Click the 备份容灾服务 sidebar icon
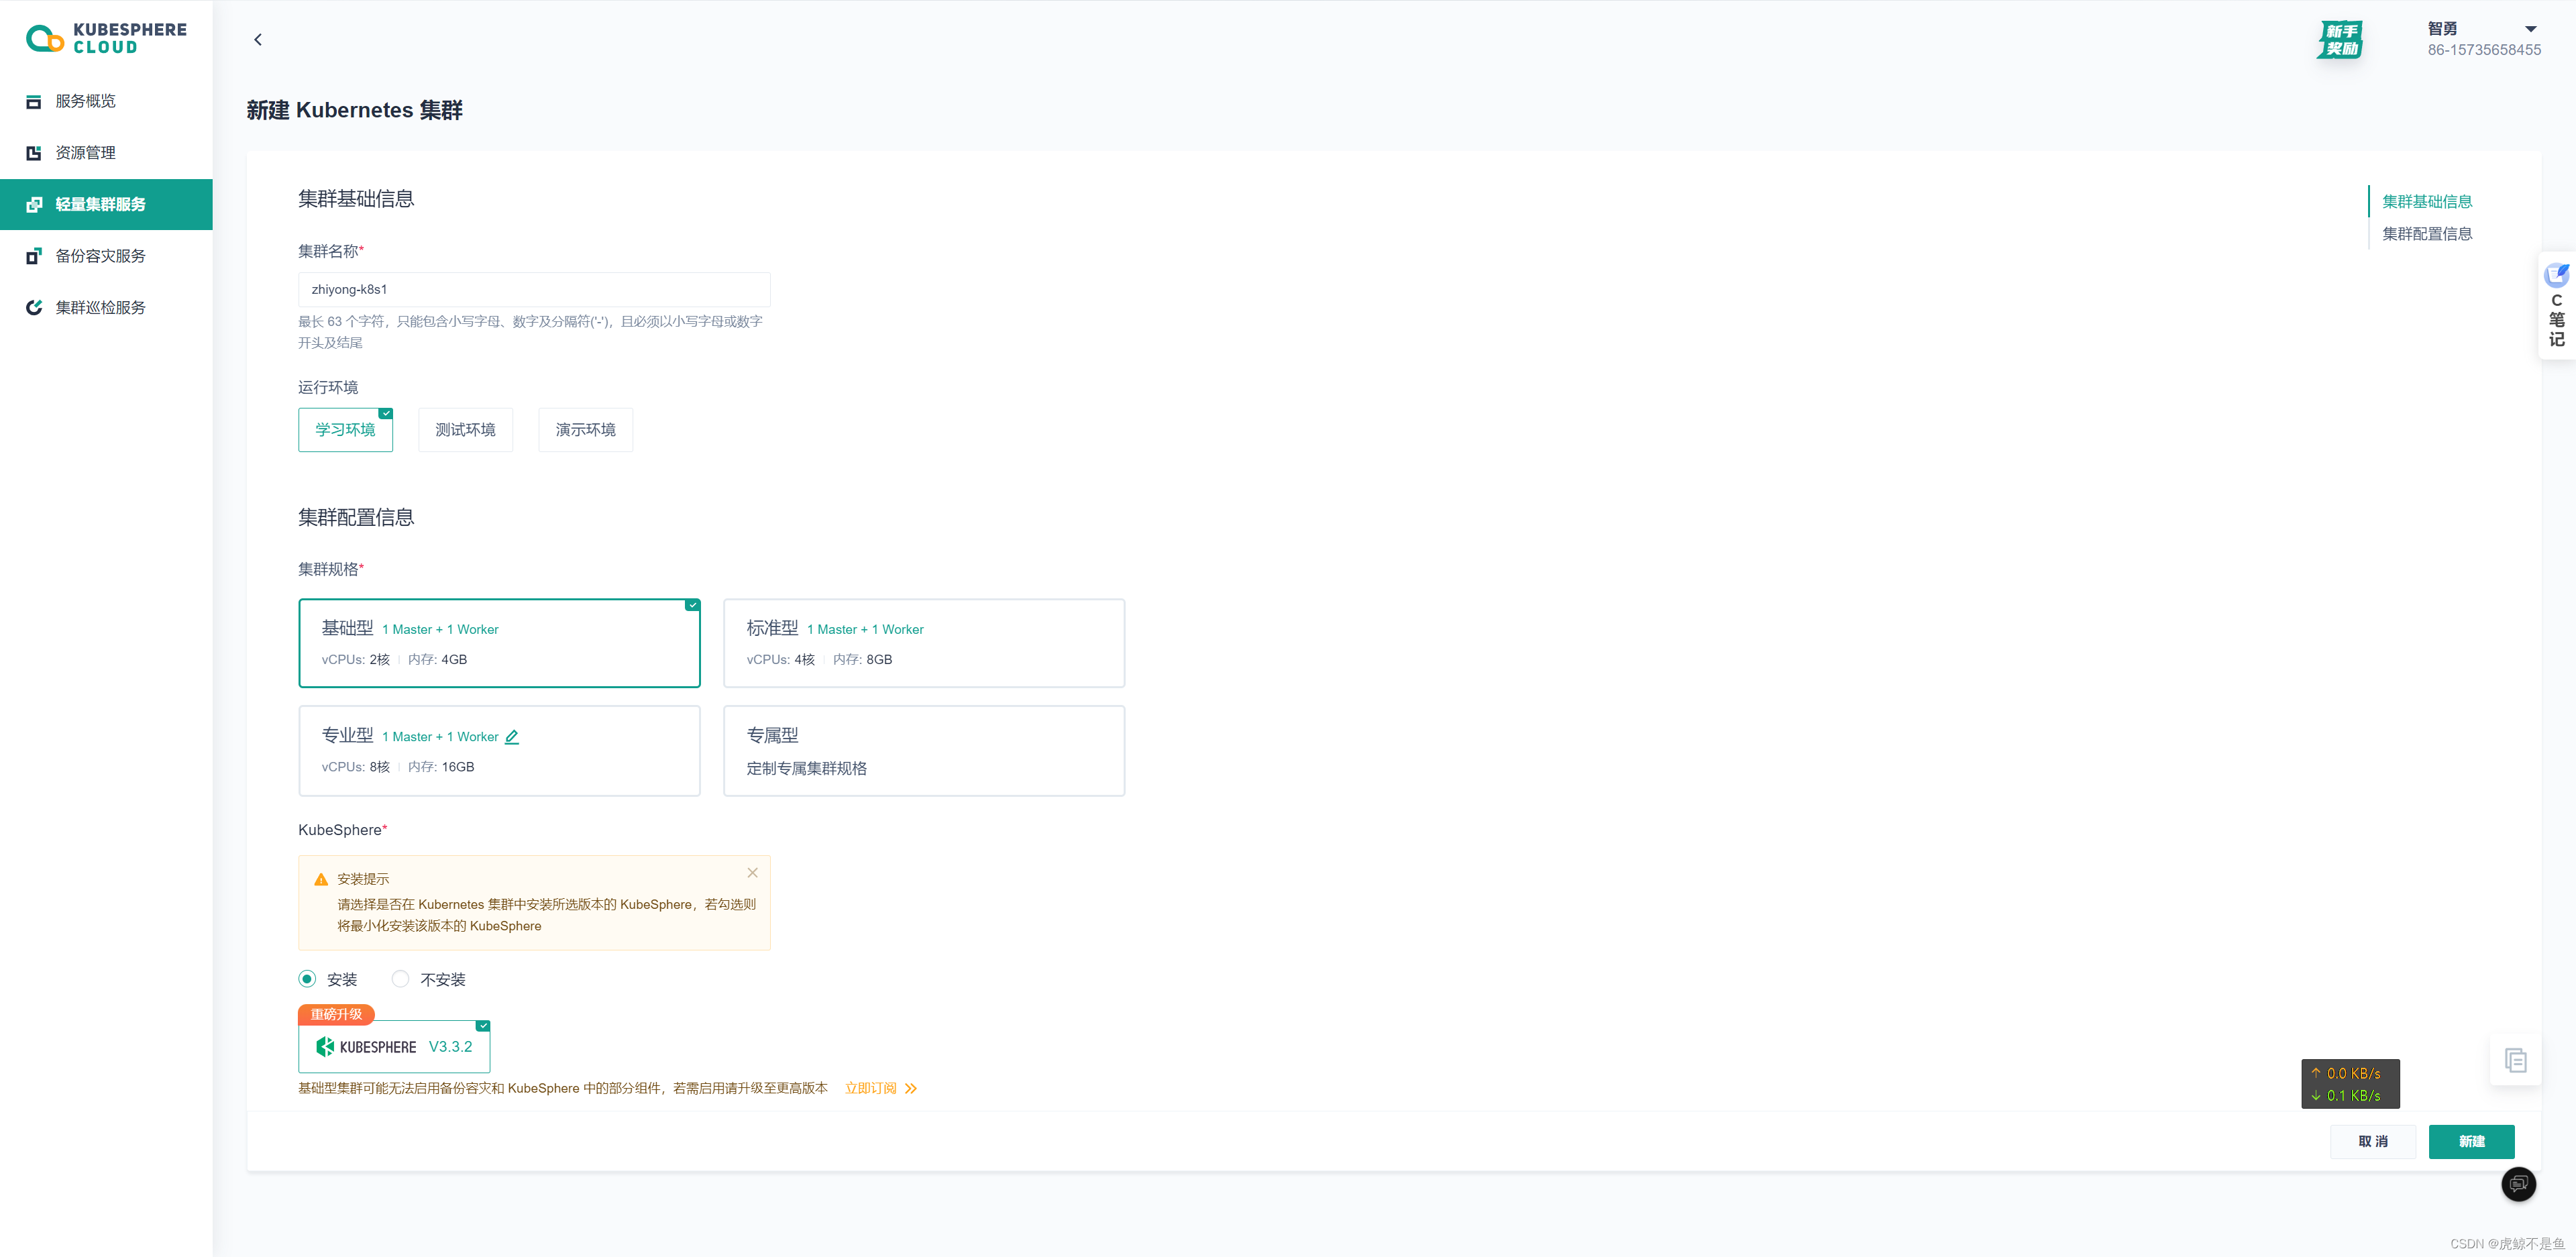 click(x=34, y=256)
